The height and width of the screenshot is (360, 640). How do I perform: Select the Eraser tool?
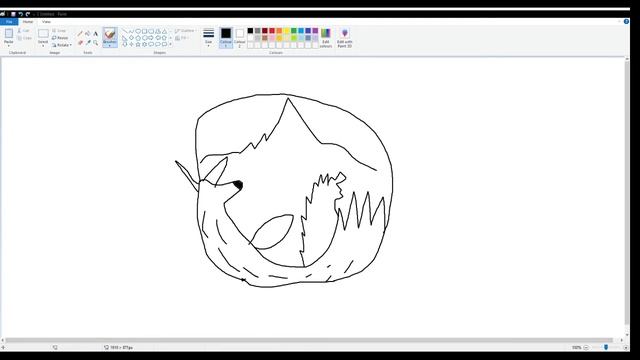(80, 42)
